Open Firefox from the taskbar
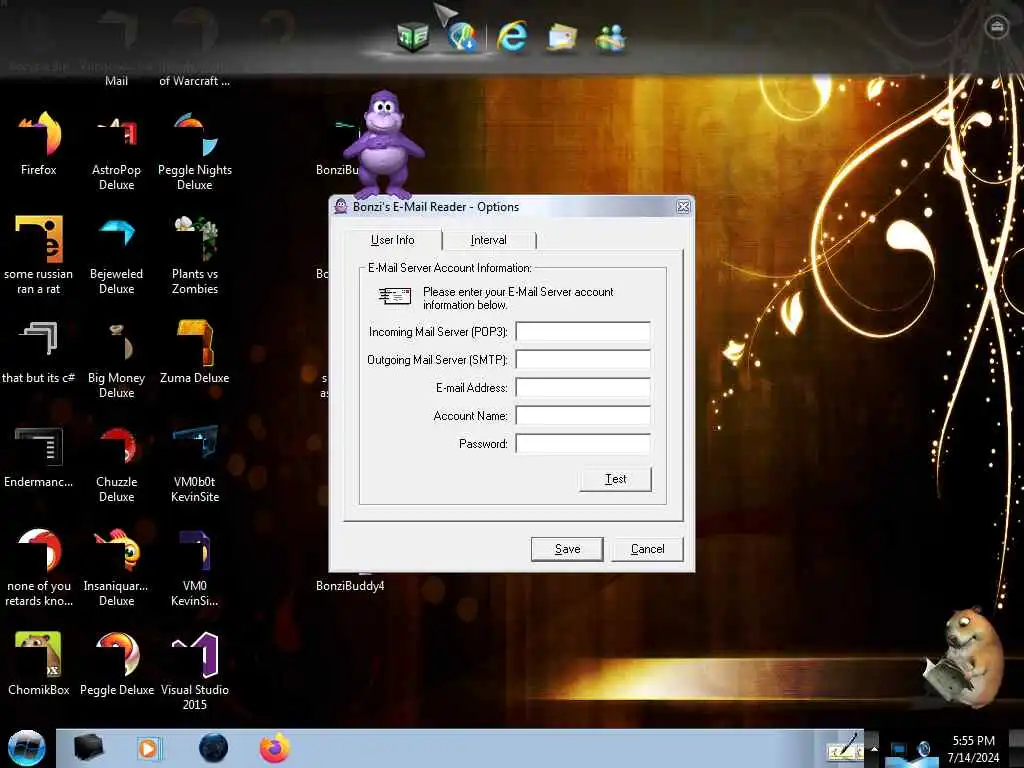 (275, 748)
